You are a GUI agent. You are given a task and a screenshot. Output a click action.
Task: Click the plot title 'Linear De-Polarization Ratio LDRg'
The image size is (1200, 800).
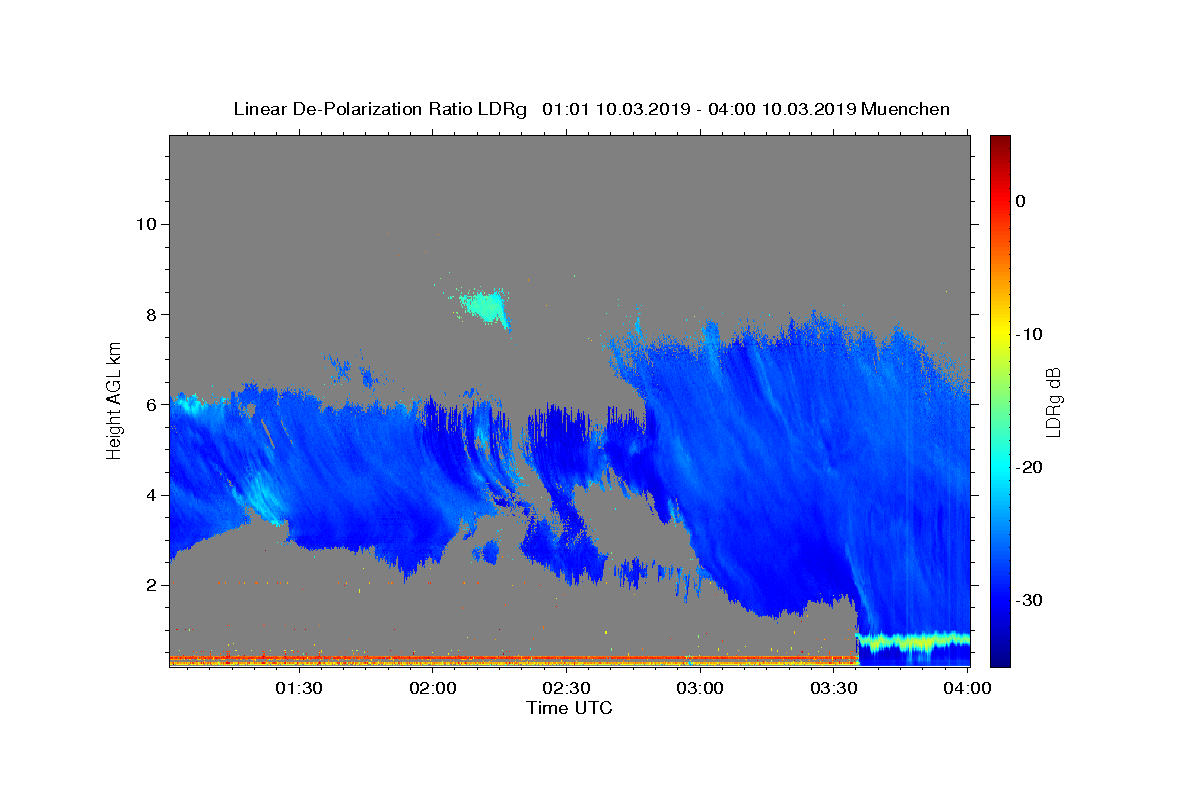tap(380, 109)
